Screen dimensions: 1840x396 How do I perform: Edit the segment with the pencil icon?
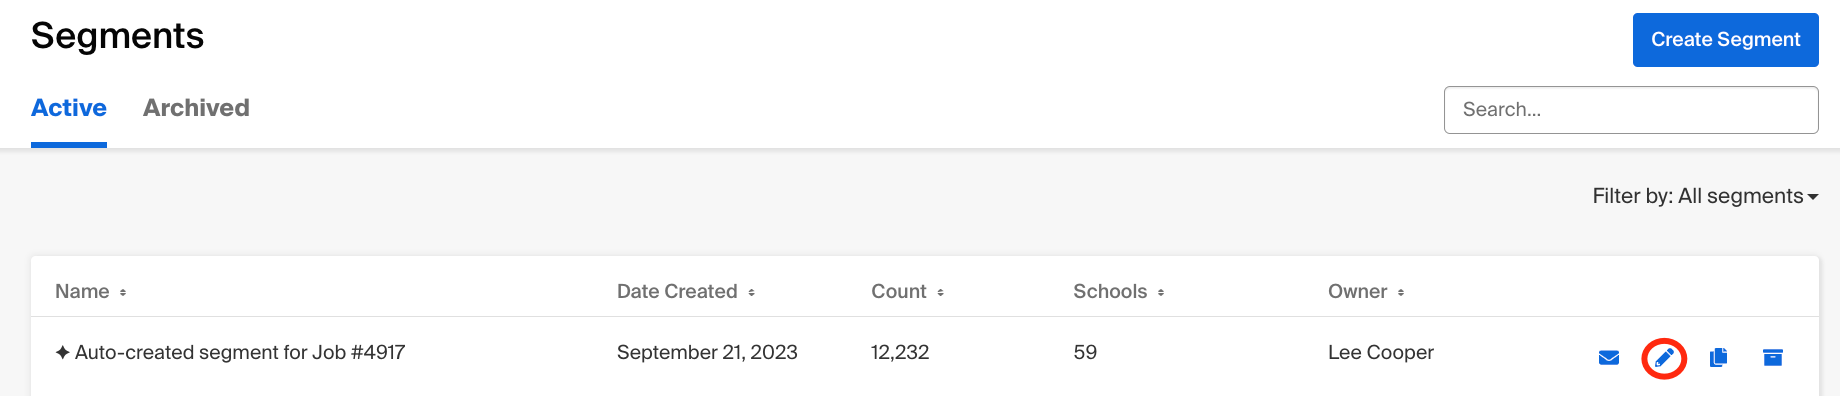coord(1664,358)
